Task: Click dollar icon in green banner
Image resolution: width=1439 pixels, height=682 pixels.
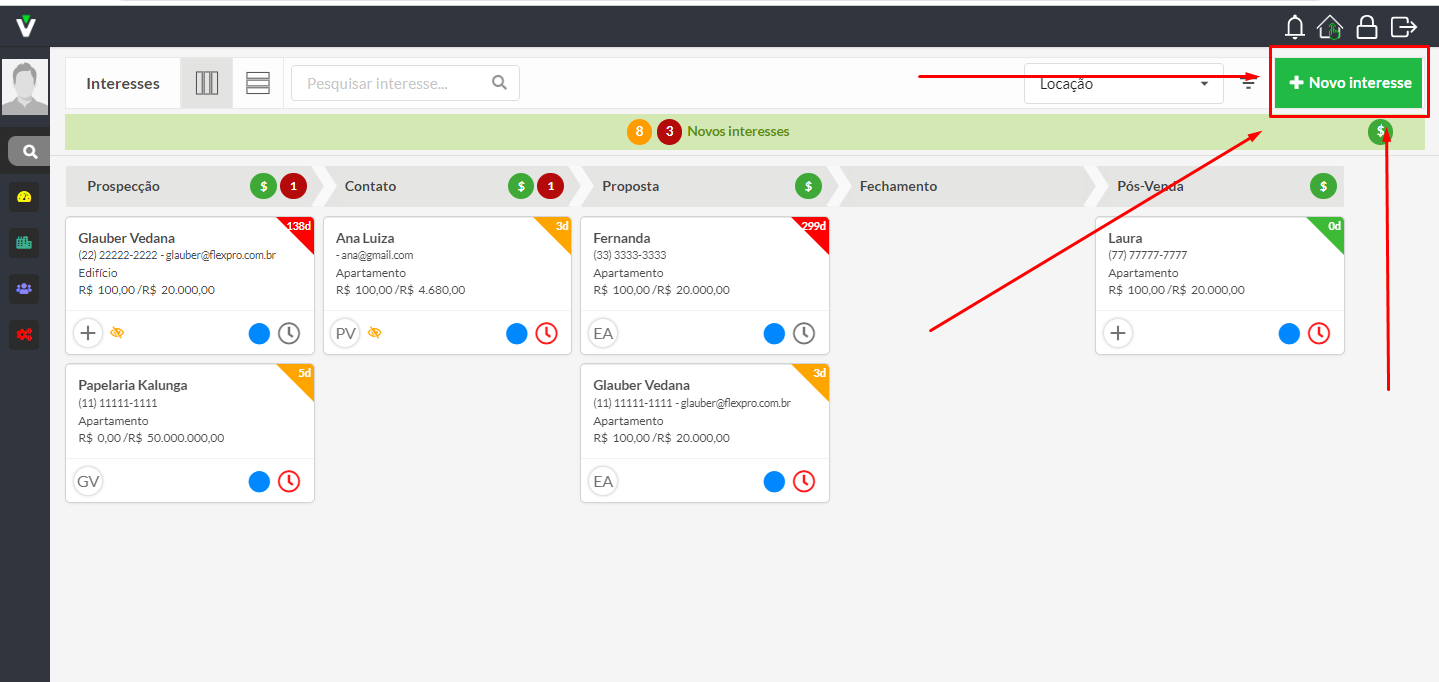Action: 1381,132
